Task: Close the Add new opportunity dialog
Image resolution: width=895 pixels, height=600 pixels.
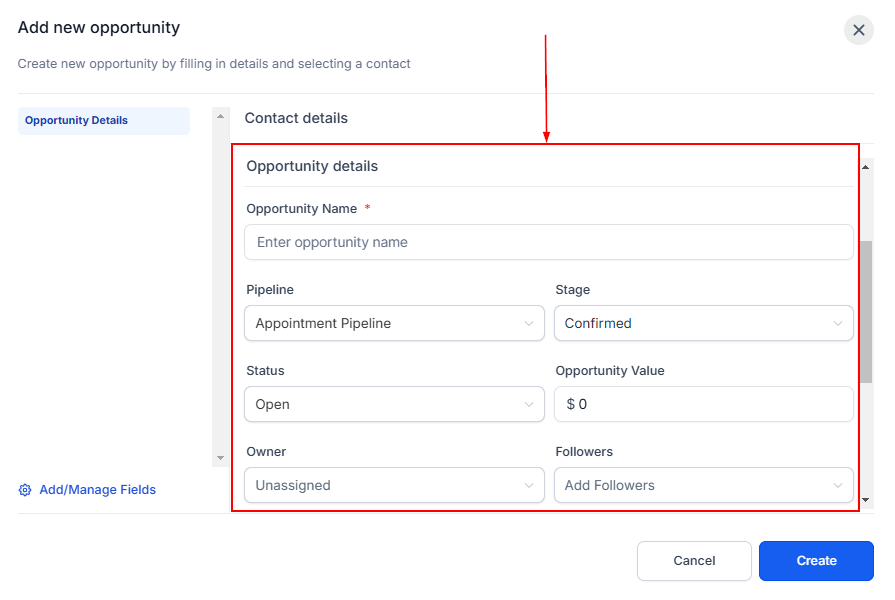Action: point(859,30)
